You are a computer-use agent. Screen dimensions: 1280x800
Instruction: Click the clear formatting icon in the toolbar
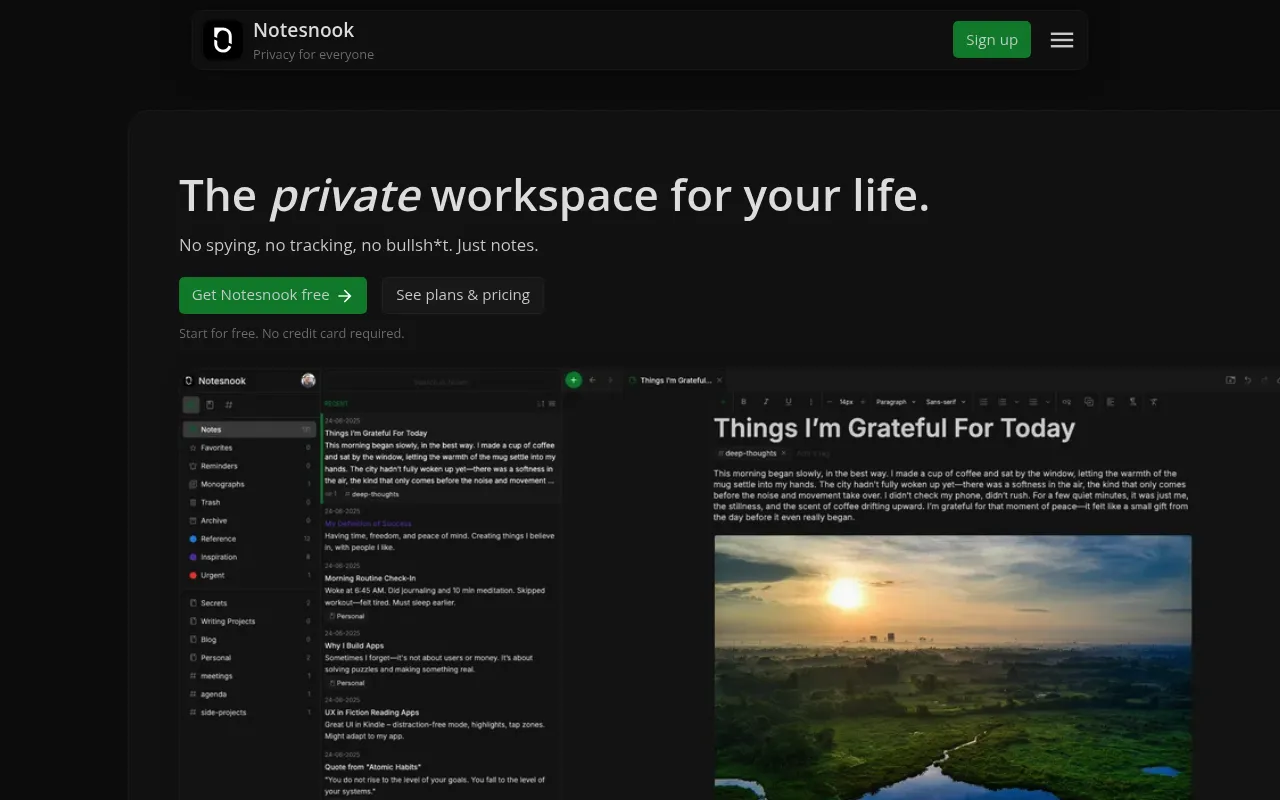1154,402
